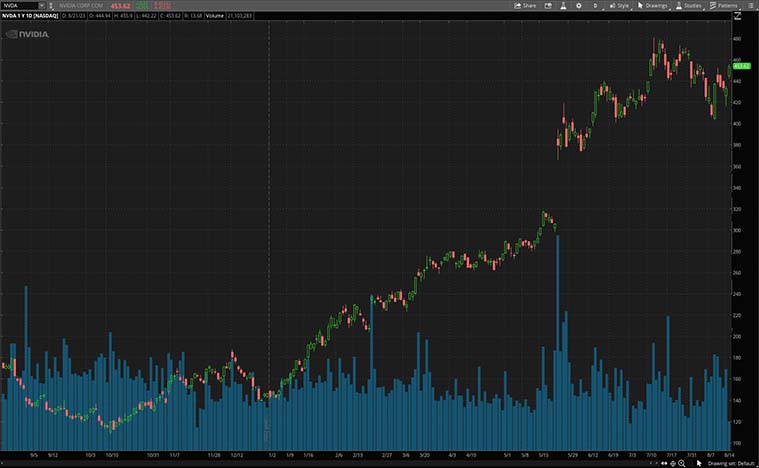Click the 480 price level on axis
Viewport: 759px width, 468px height.
coord(737,39)
